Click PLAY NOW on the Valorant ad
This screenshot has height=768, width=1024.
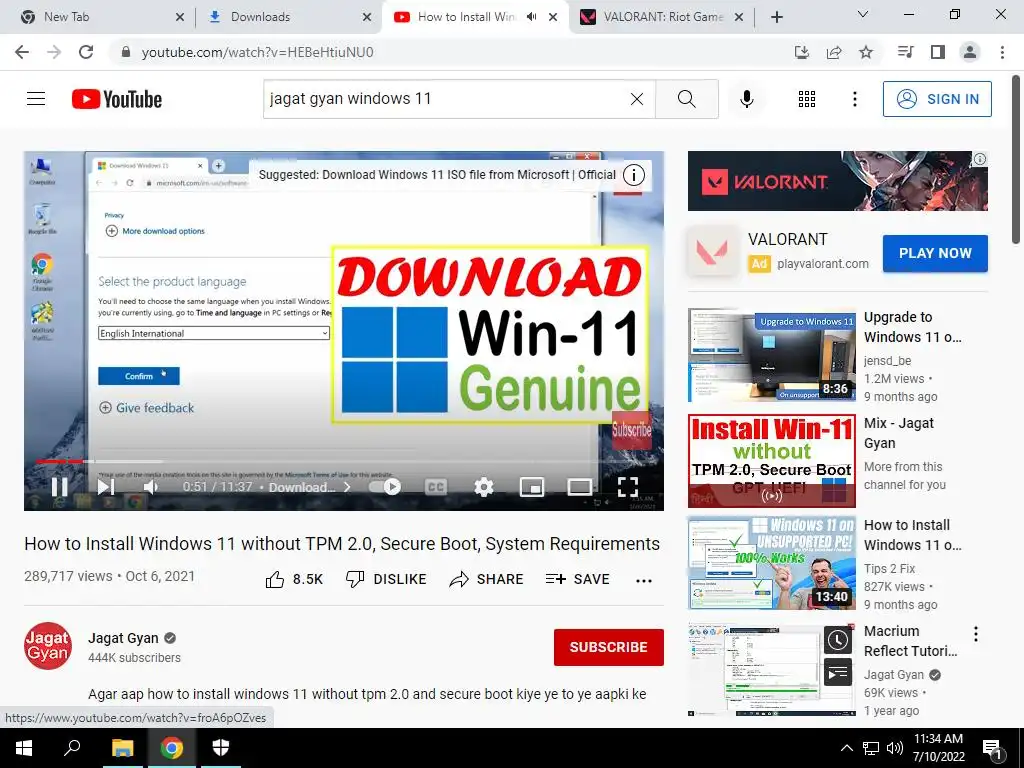[935, 253]
